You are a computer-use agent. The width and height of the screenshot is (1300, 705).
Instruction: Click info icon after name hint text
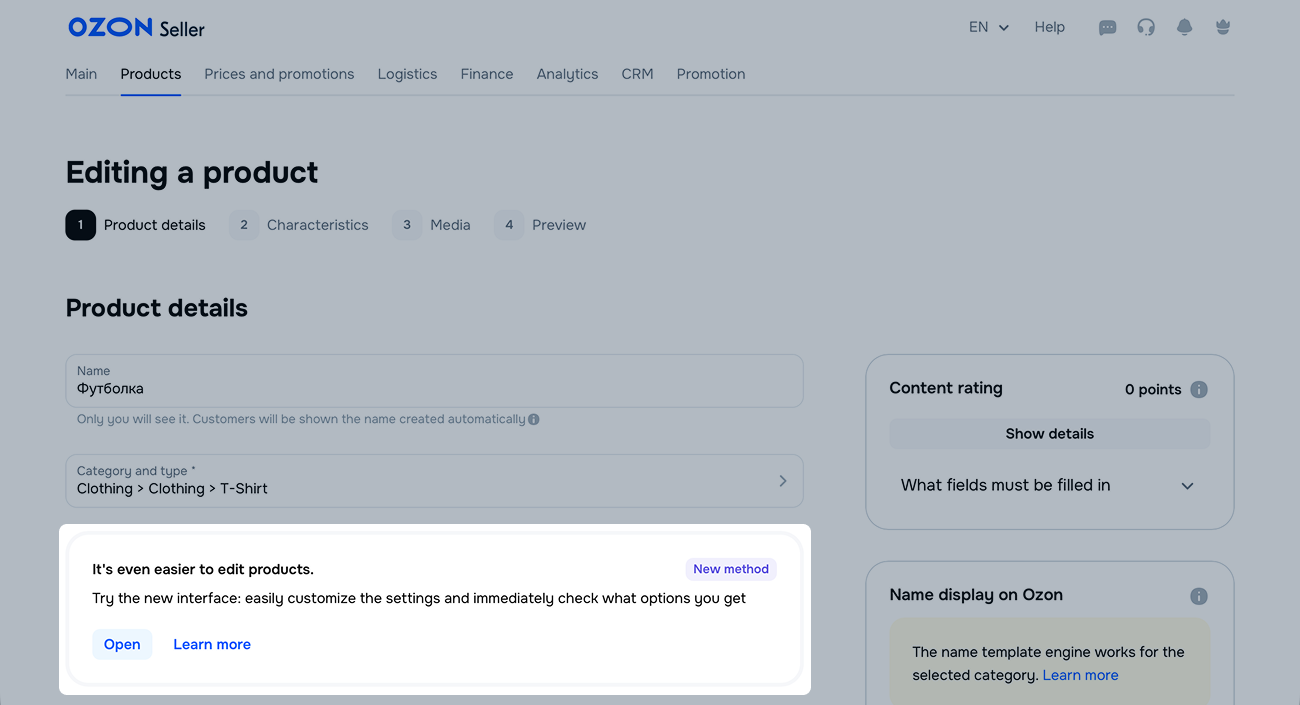pyautogui.click(x=534, y=420)
